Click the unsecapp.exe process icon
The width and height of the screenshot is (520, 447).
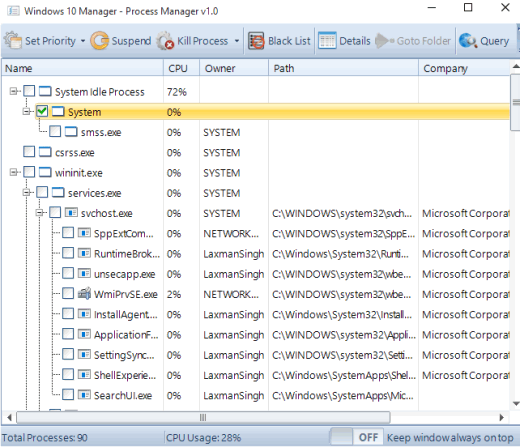tap(84, 273)
